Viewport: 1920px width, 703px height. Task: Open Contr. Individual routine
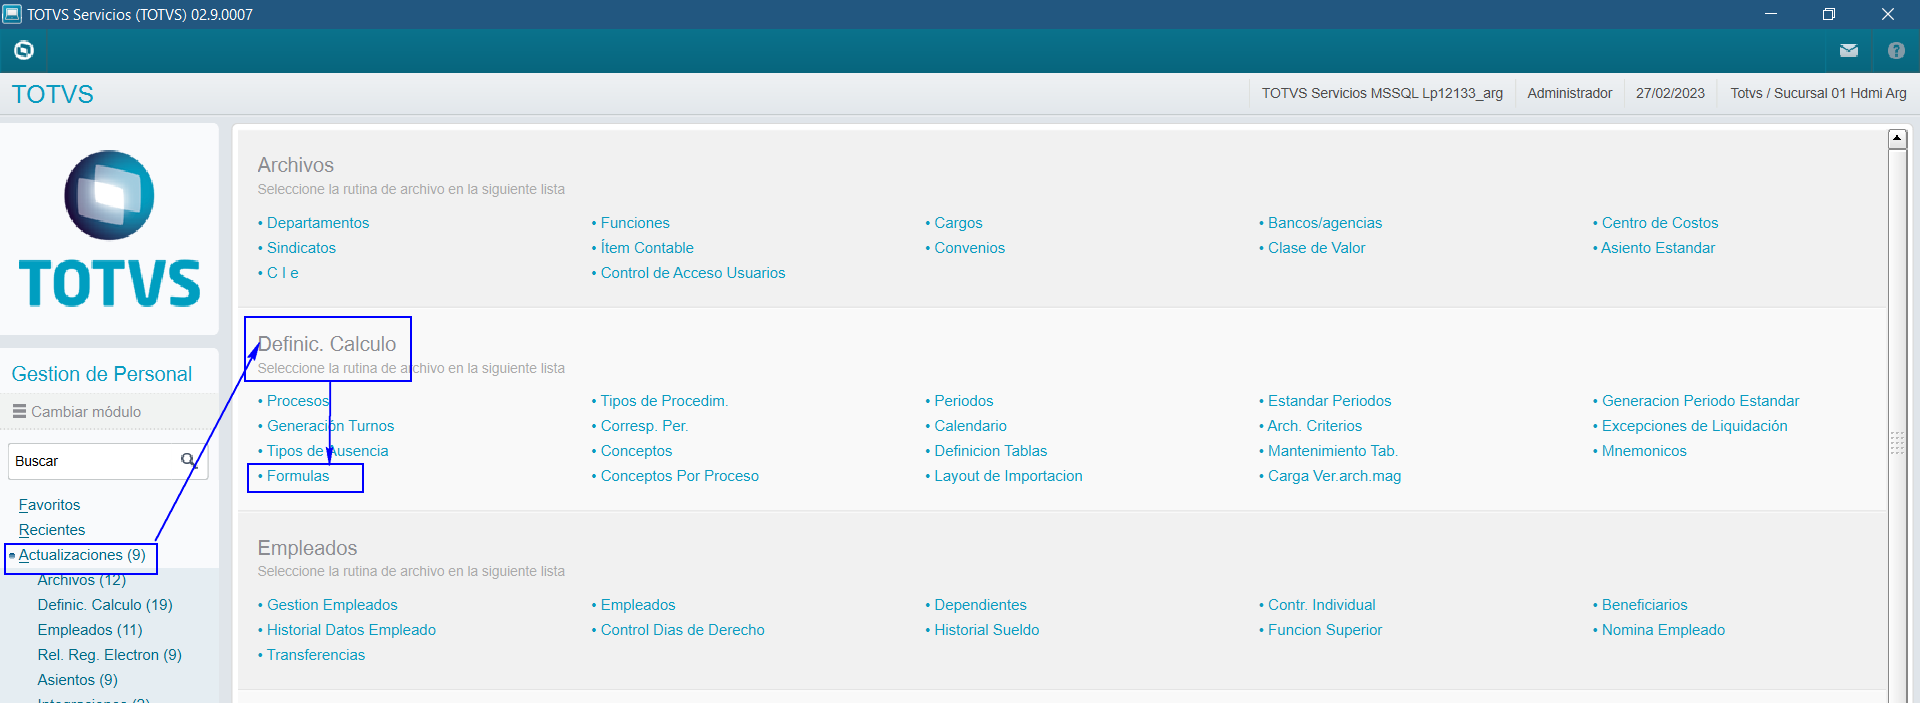pos(1322,605)
